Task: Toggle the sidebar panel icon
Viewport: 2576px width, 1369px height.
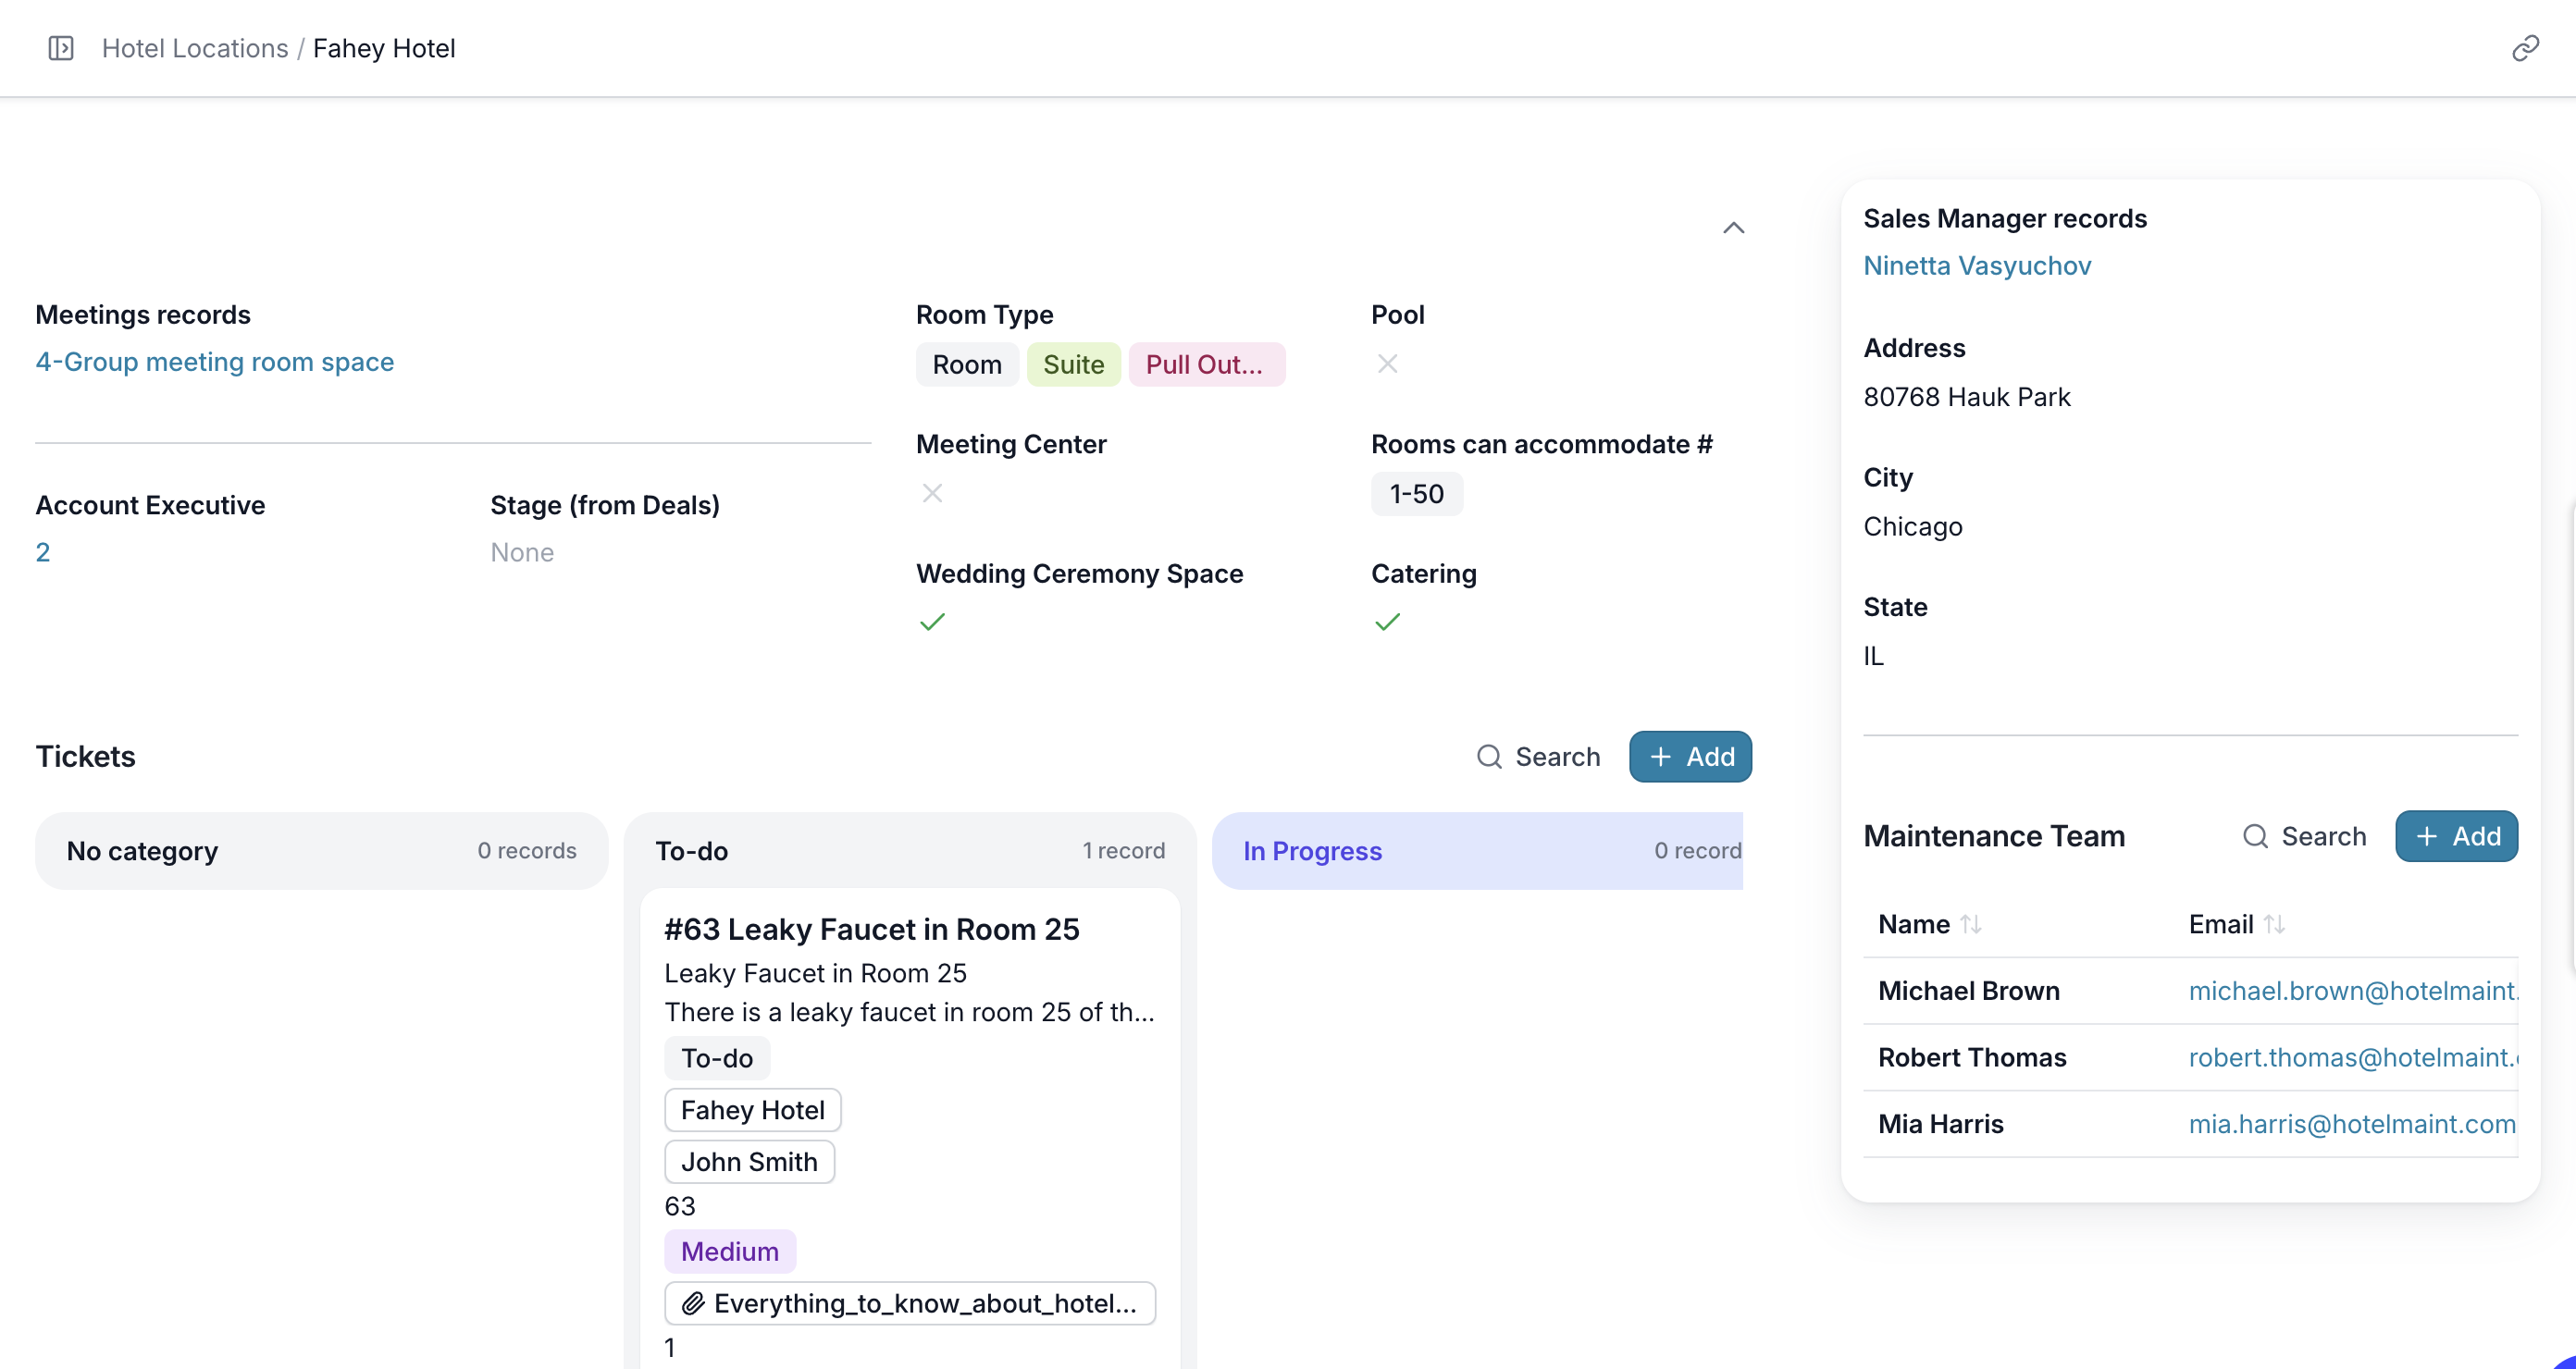Action: pyautogui.click(x=61, y=48)
